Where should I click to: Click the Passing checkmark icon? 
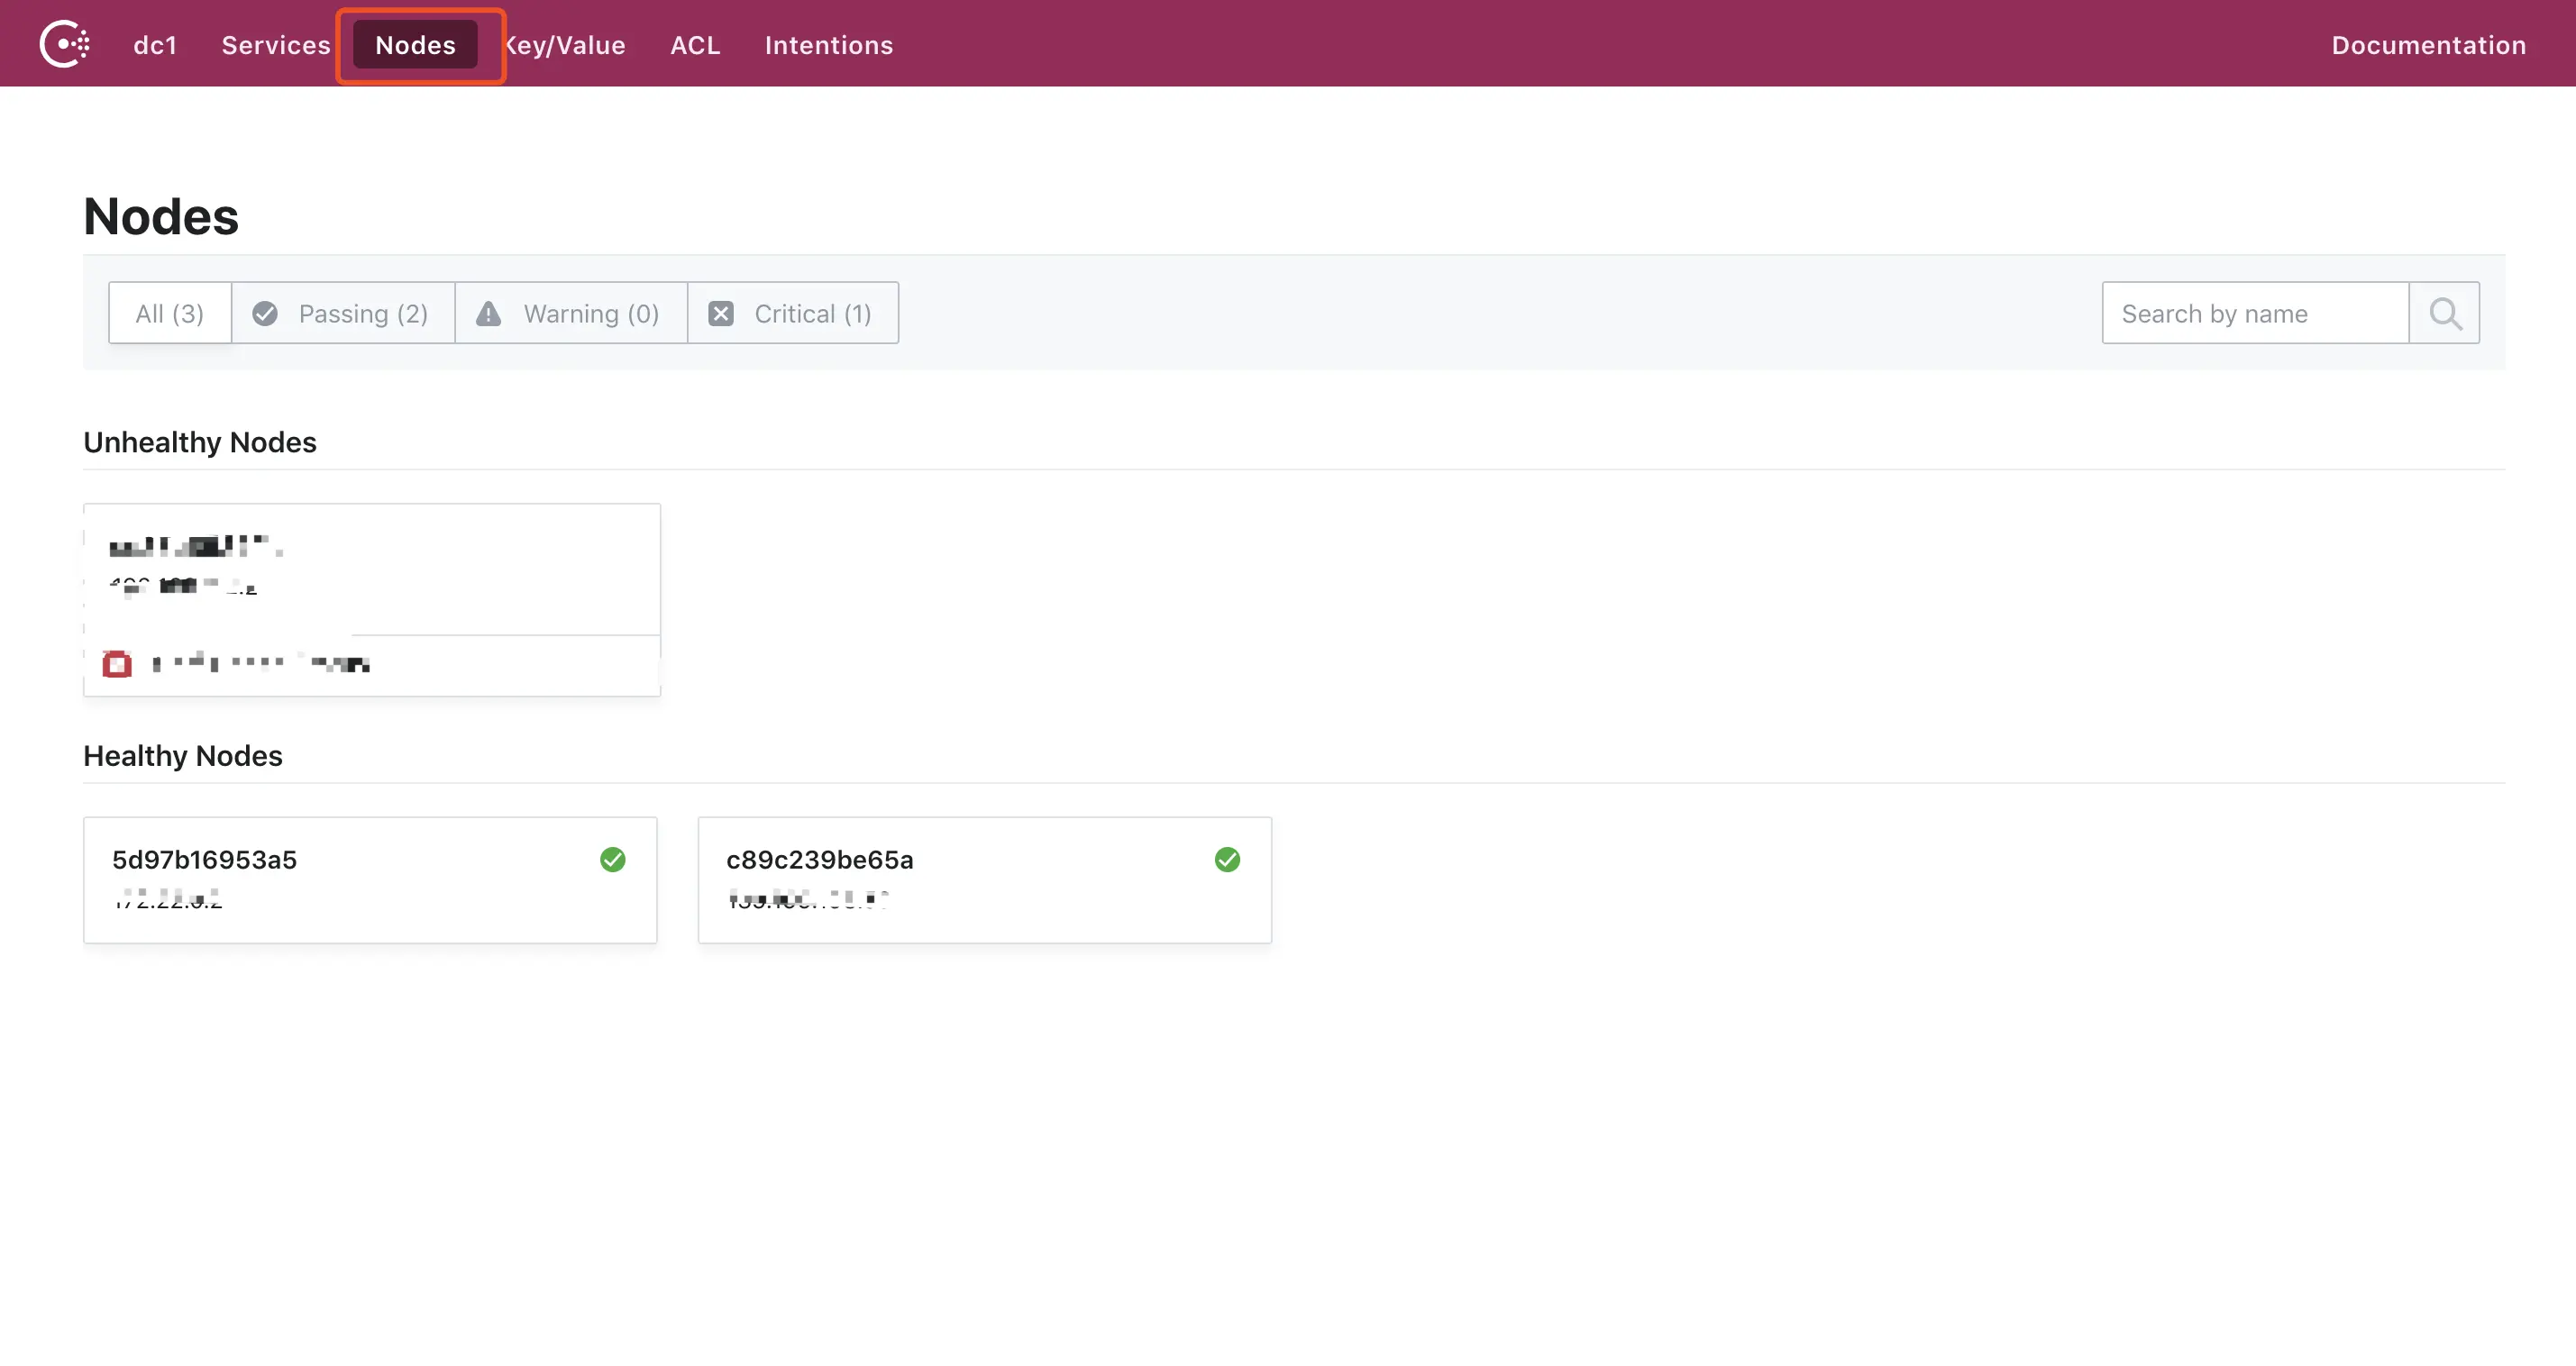265,314
